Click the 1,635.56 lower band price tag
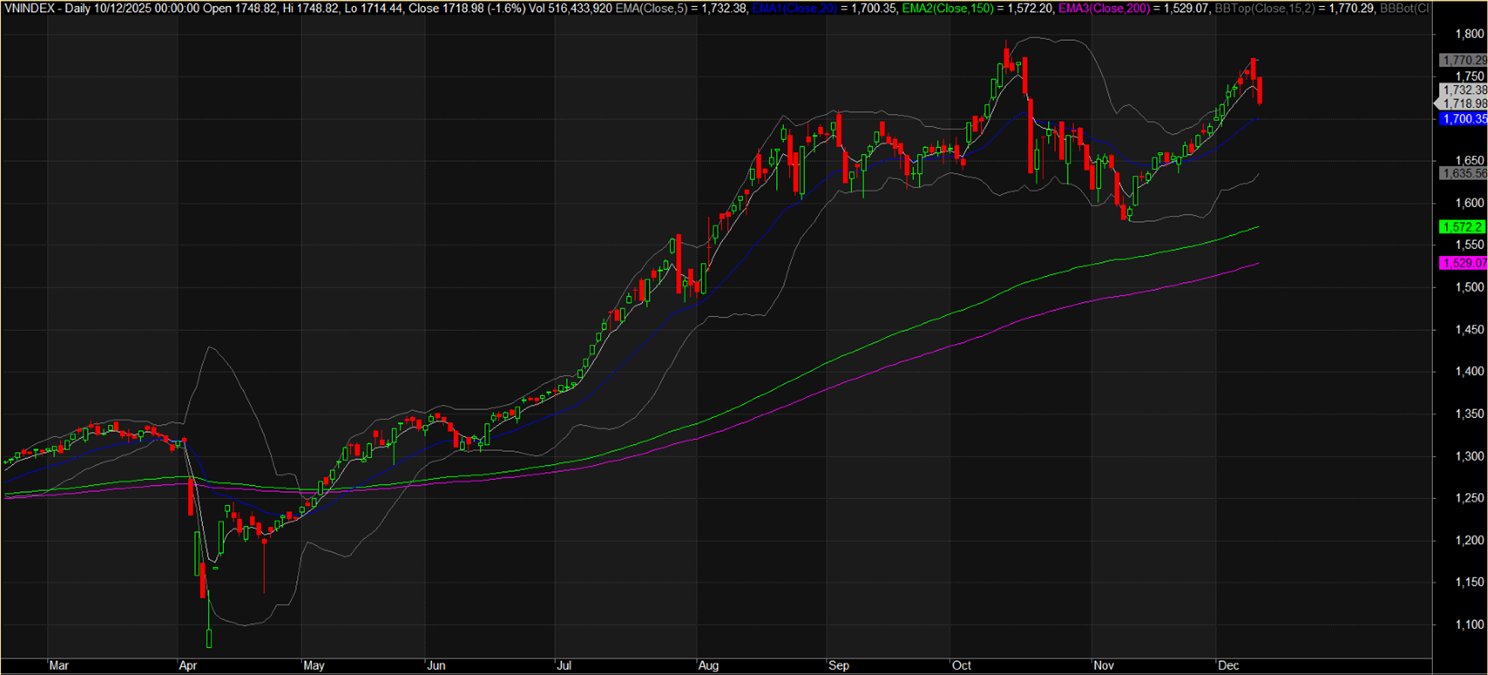1488x675 pixels. coord(1462,173)
